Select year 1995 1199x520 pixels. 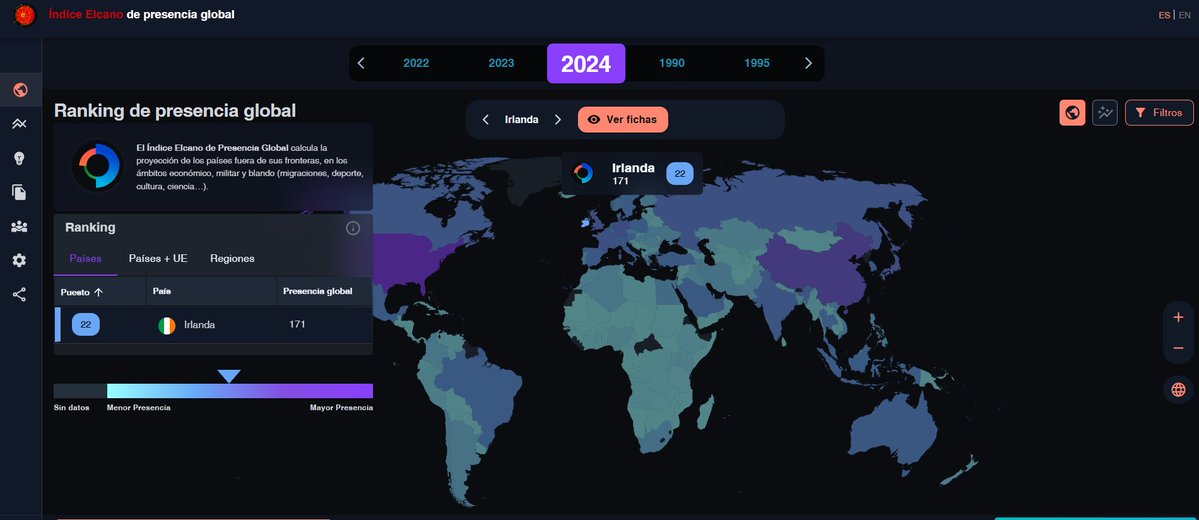pos(756,63)
